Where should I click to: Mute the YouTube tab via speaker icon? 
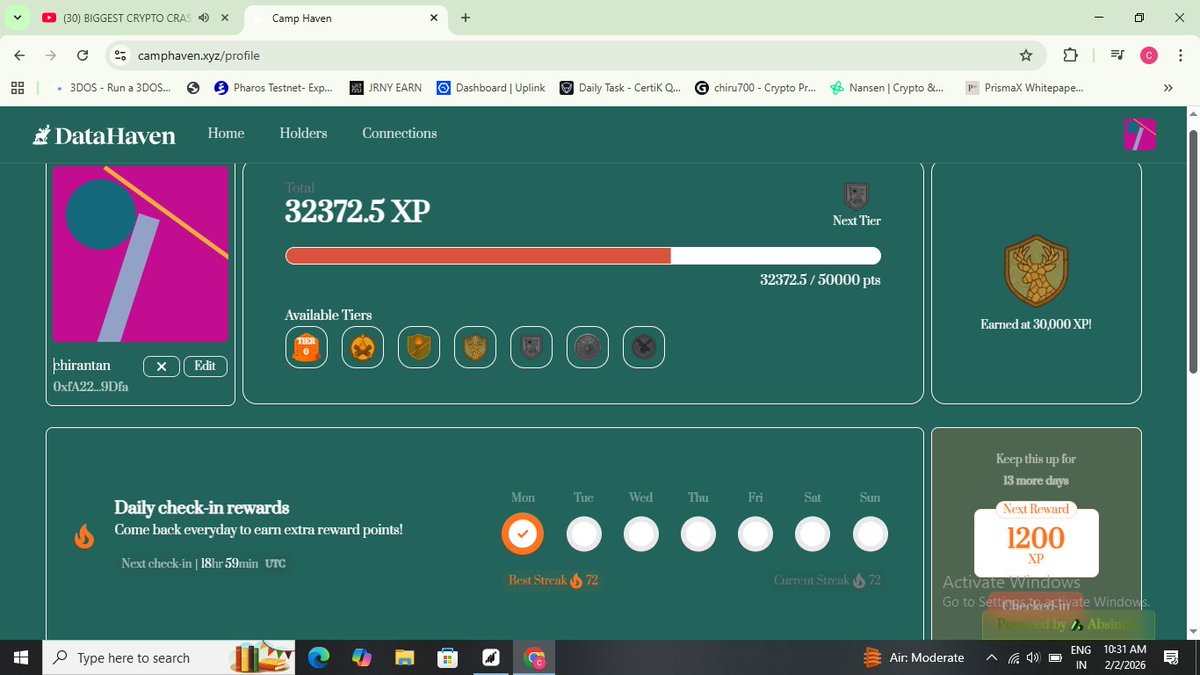[204, 18]
